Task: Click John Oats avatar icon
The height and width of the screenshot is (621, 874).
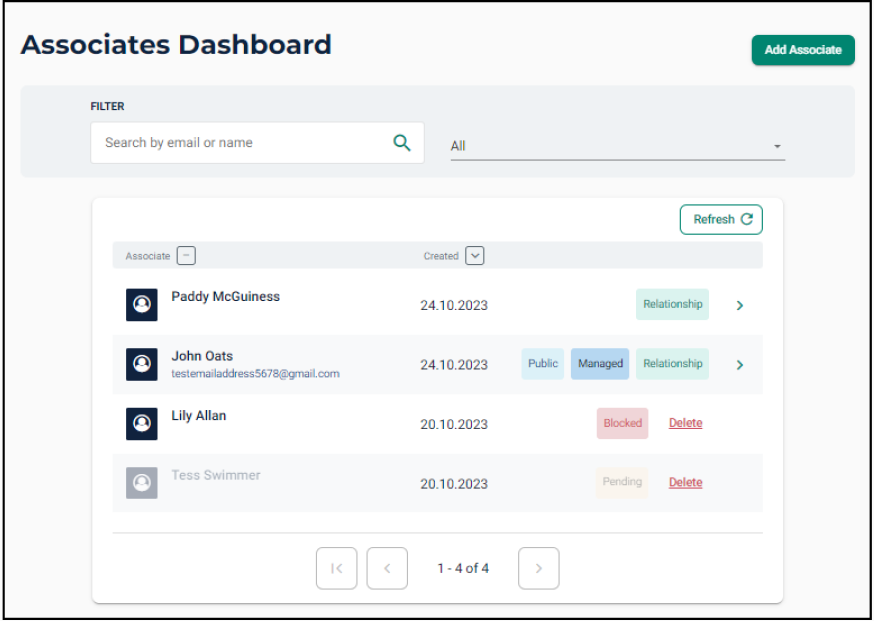Action: coord(142,364)
